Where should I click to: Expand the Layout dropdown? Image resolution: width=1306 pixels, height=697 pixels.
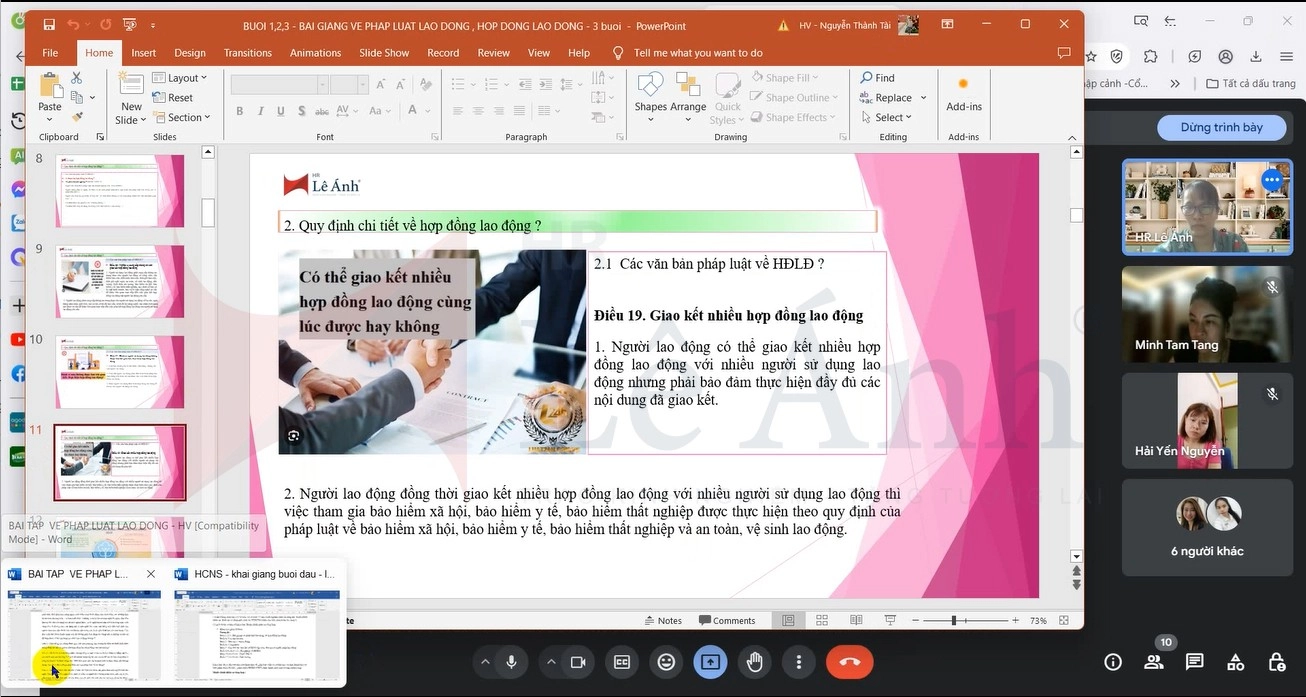click(x=180, y=78)
